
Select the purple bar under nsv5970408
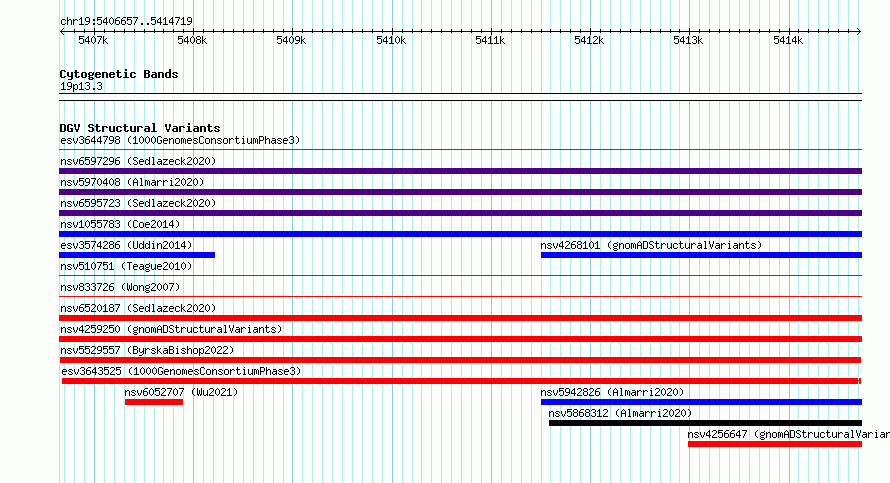point(460,192)
